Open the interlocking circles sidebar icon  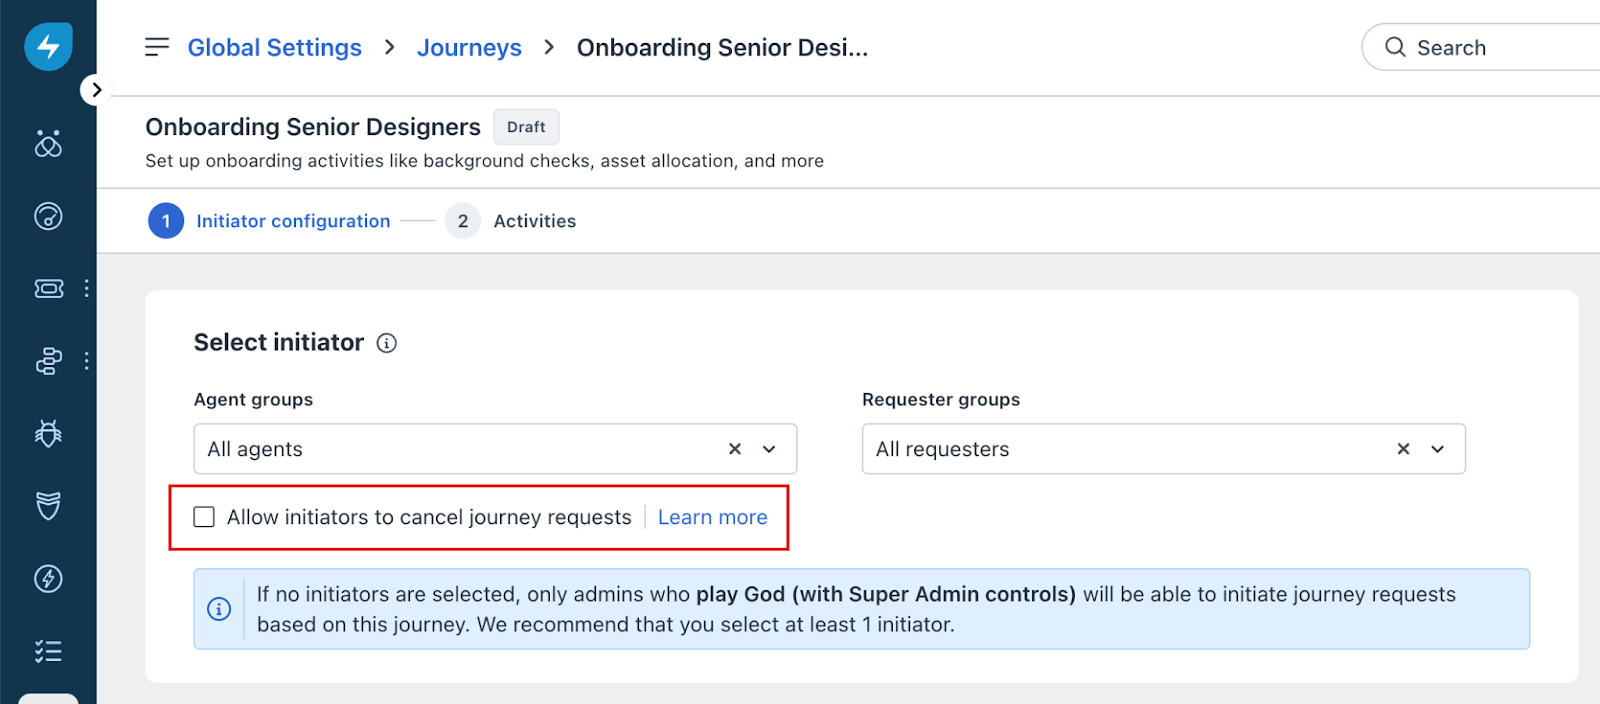(48, 144)
